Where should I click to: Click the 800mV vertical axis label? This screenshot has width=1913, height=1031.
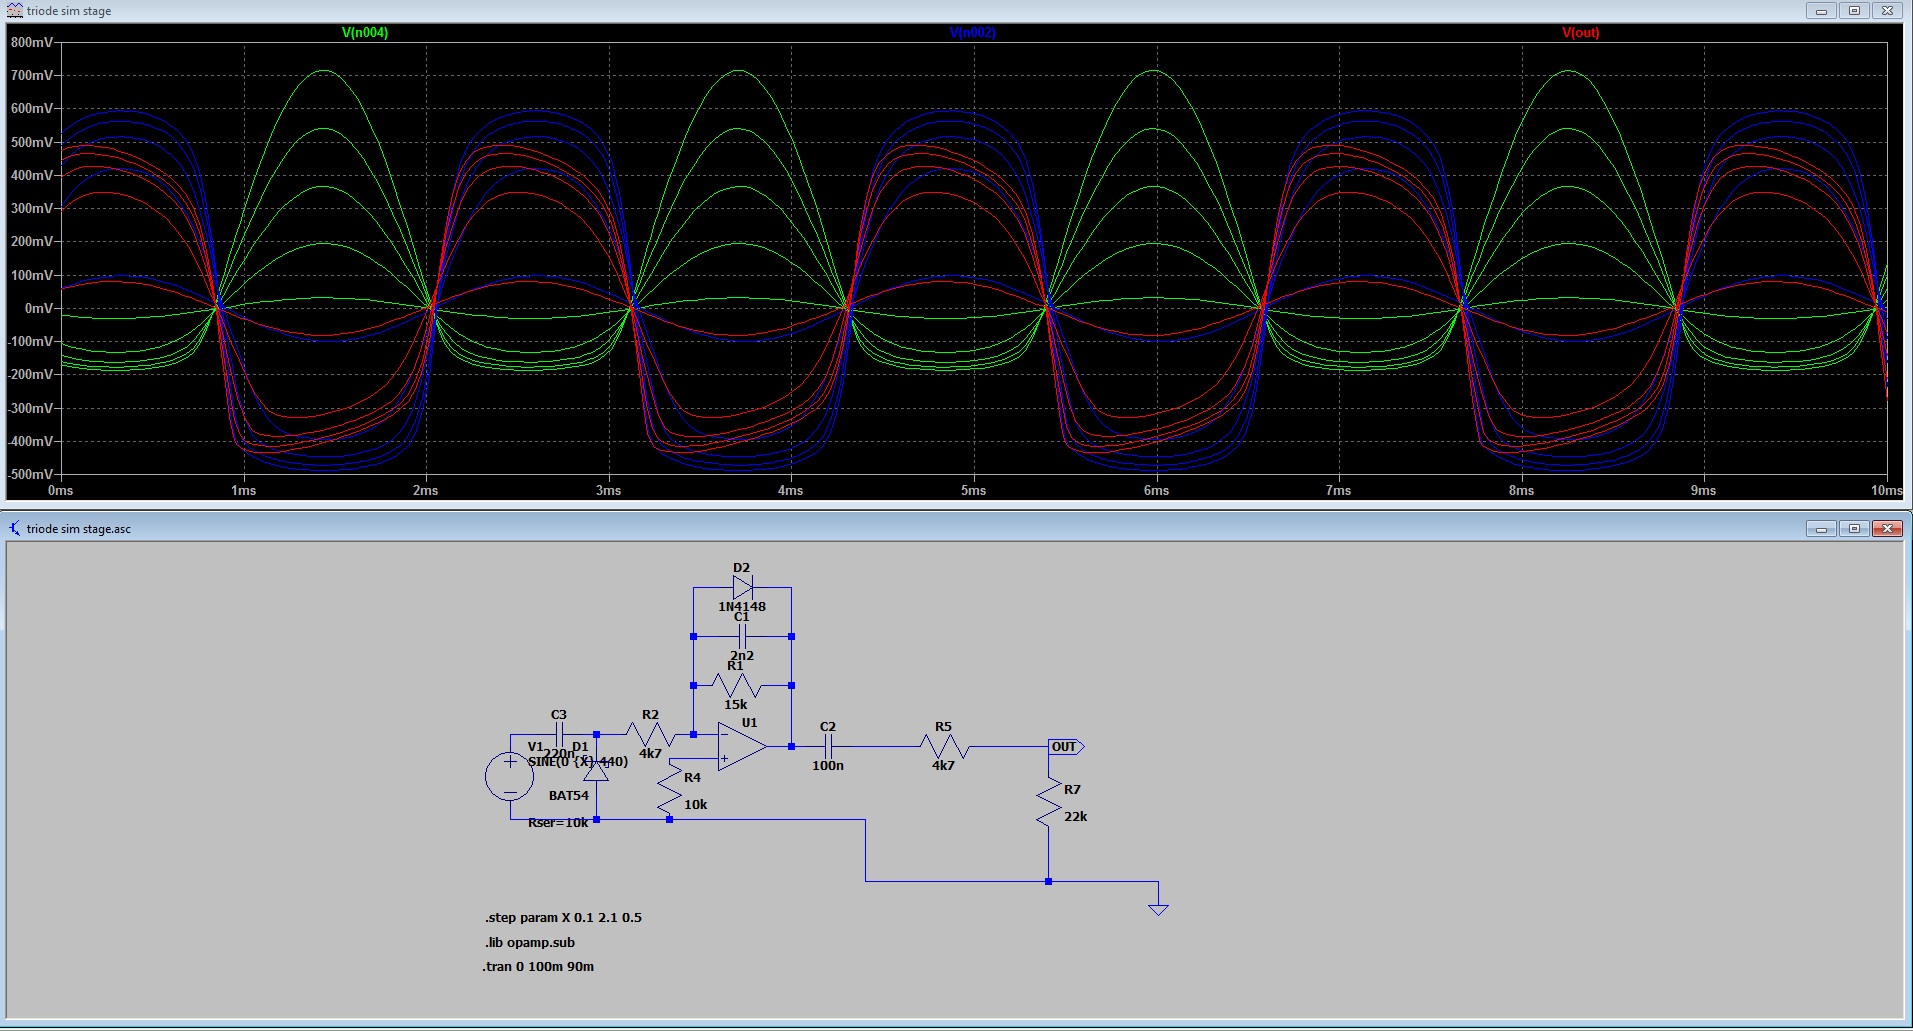coord(32,43)
